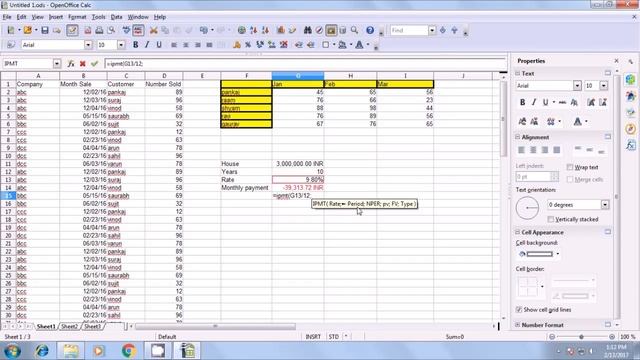
Task: Toggle Show cell grid lines checkbox
Action: point(519,309)
